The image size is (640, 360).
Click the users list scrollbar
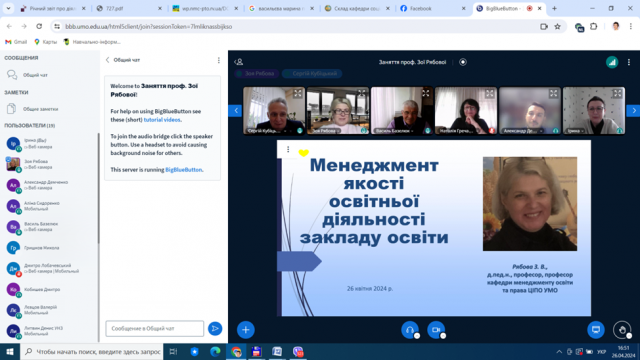pyautogui.click(x=98, y=188)
